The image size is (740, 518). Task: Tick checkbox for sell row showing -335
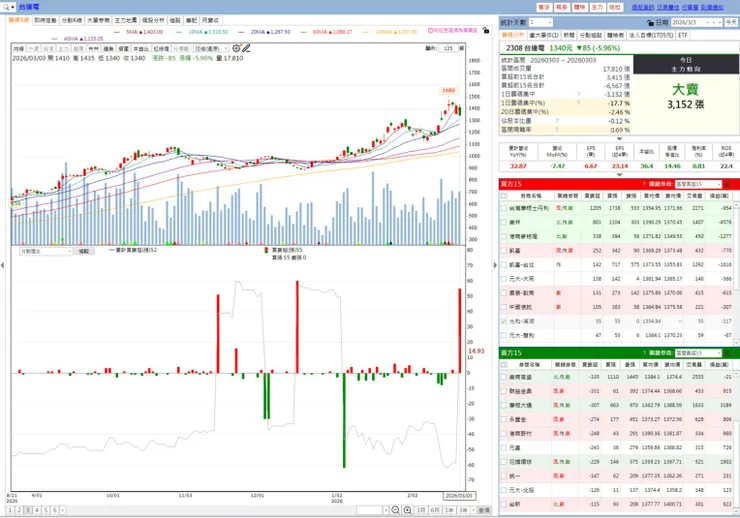[504, 377]
